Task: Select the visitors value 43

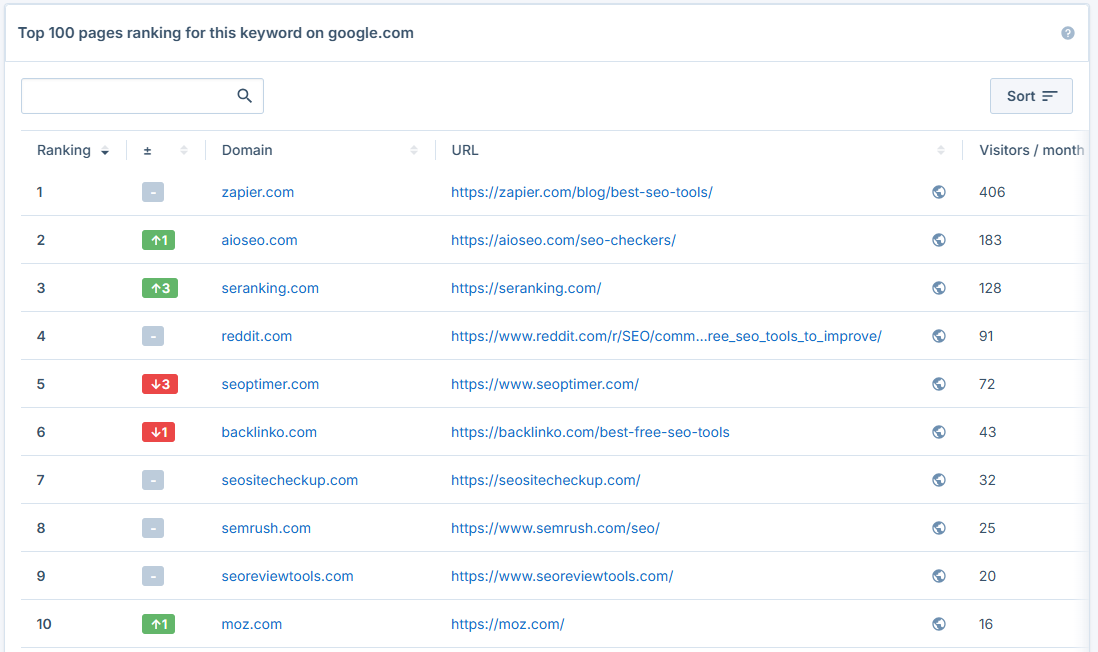Action: (987, 432)
